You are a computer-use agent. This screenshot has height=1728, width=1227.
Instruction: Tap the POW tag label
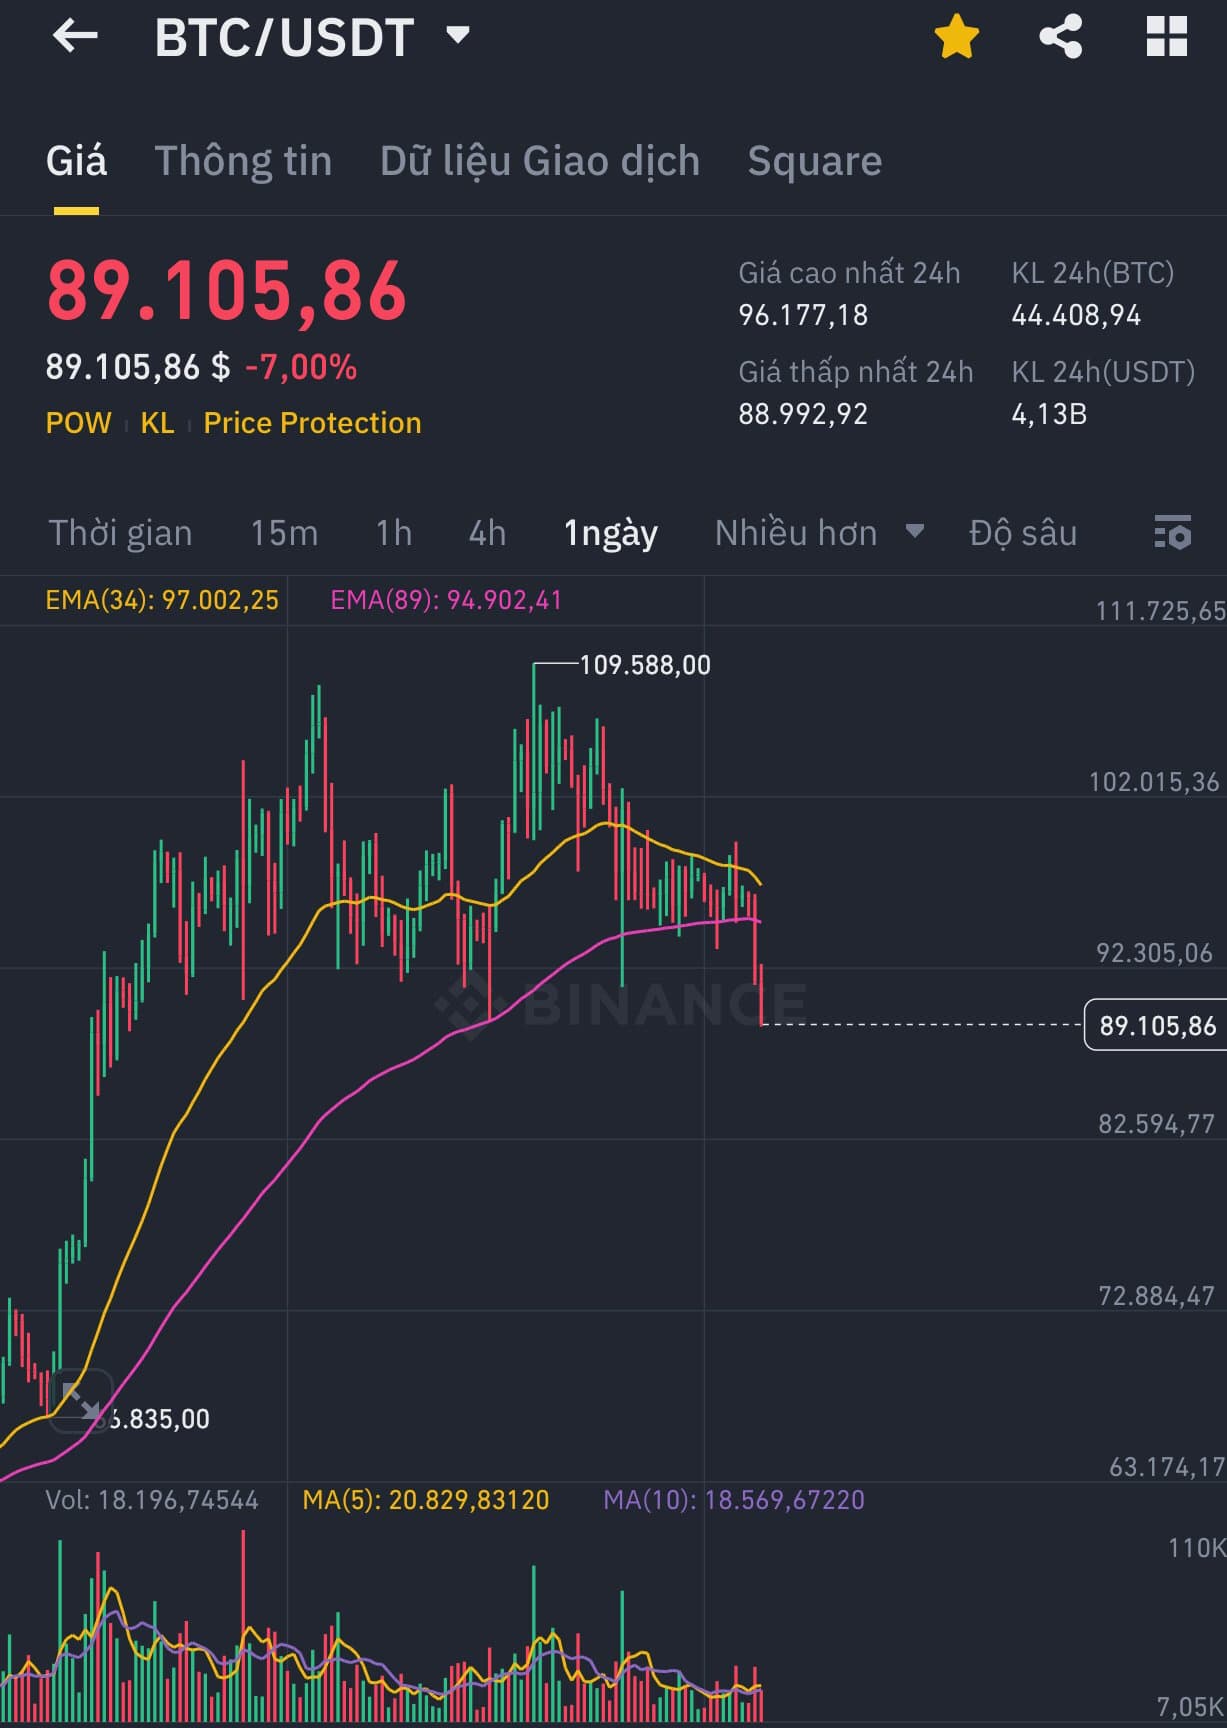click(x=78, y=423)
